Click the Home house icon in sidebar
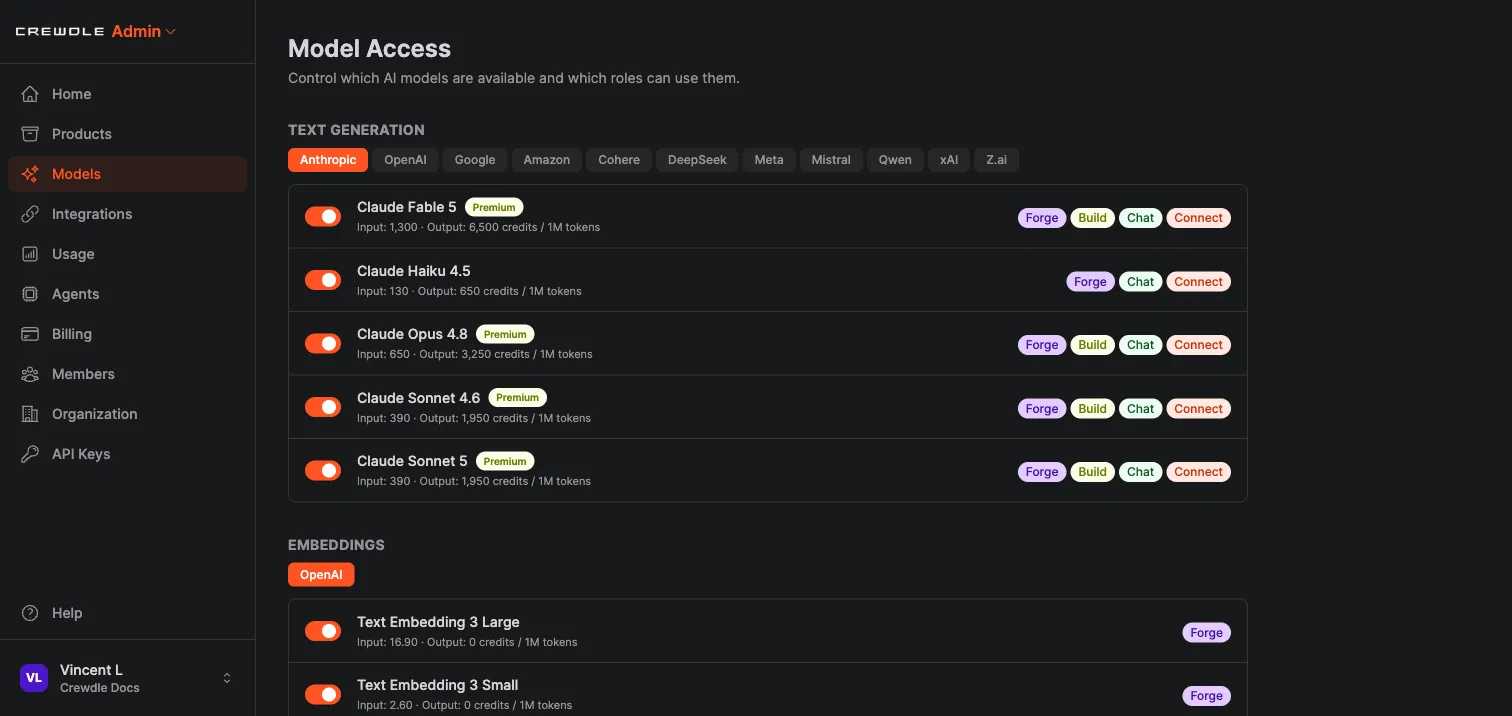The image size is (1512, 716). click(31, 94)
